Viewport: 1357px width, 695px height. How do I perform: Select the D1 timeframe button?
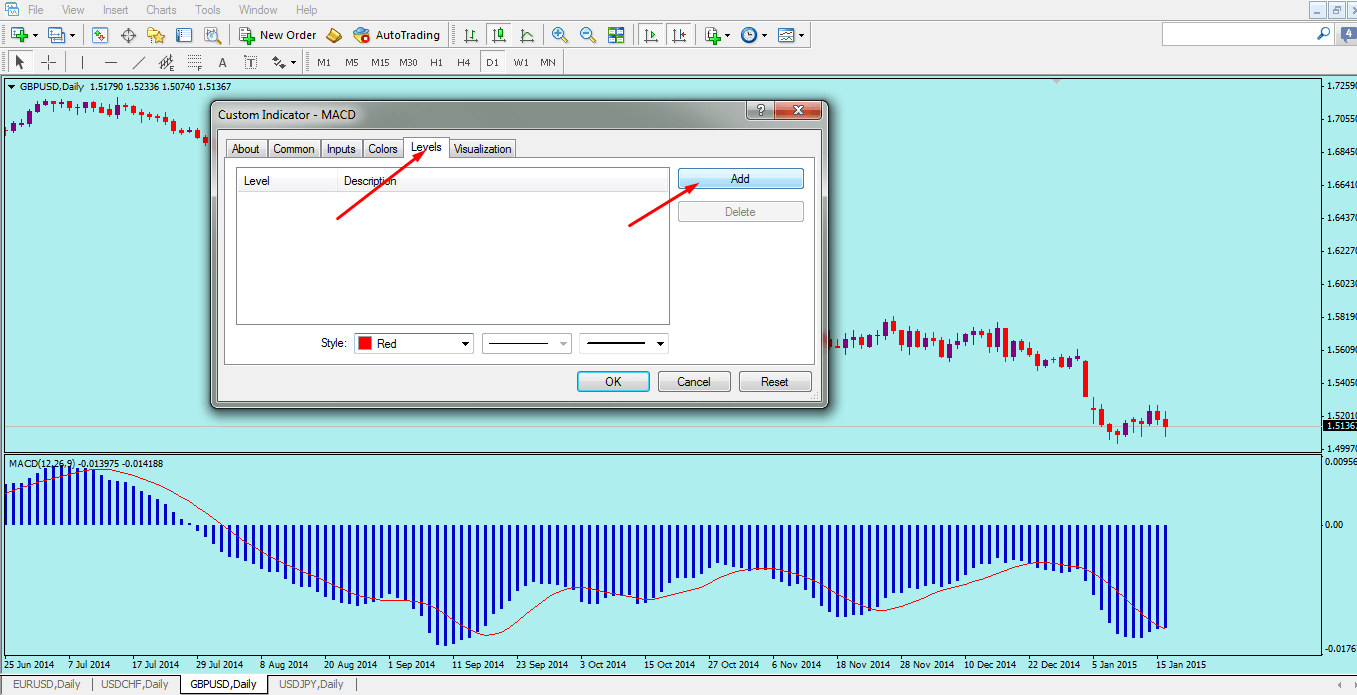coord(492,62)
